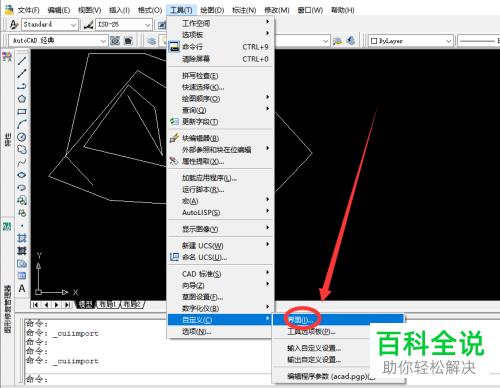Screen dimensions: 500x388
Task: Open the 文件(F) menu
Action: (28, 10)
